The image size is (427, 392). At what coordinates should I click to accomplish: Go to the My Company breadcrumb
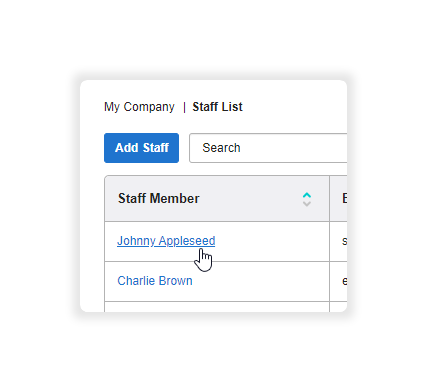[139, 107]
